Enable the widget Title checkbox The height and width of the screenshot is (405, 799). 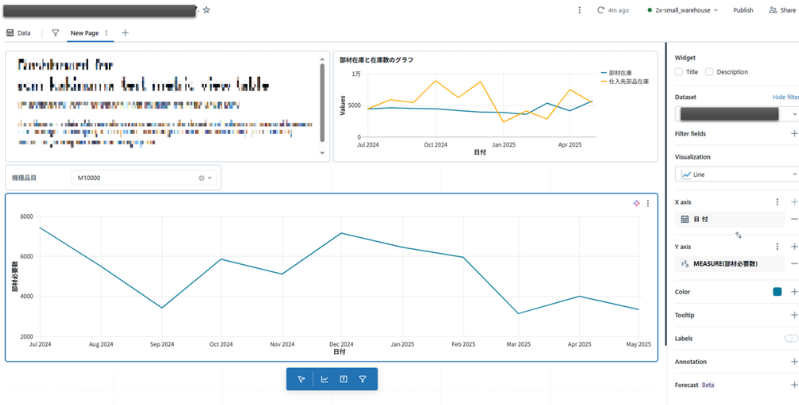679,72
